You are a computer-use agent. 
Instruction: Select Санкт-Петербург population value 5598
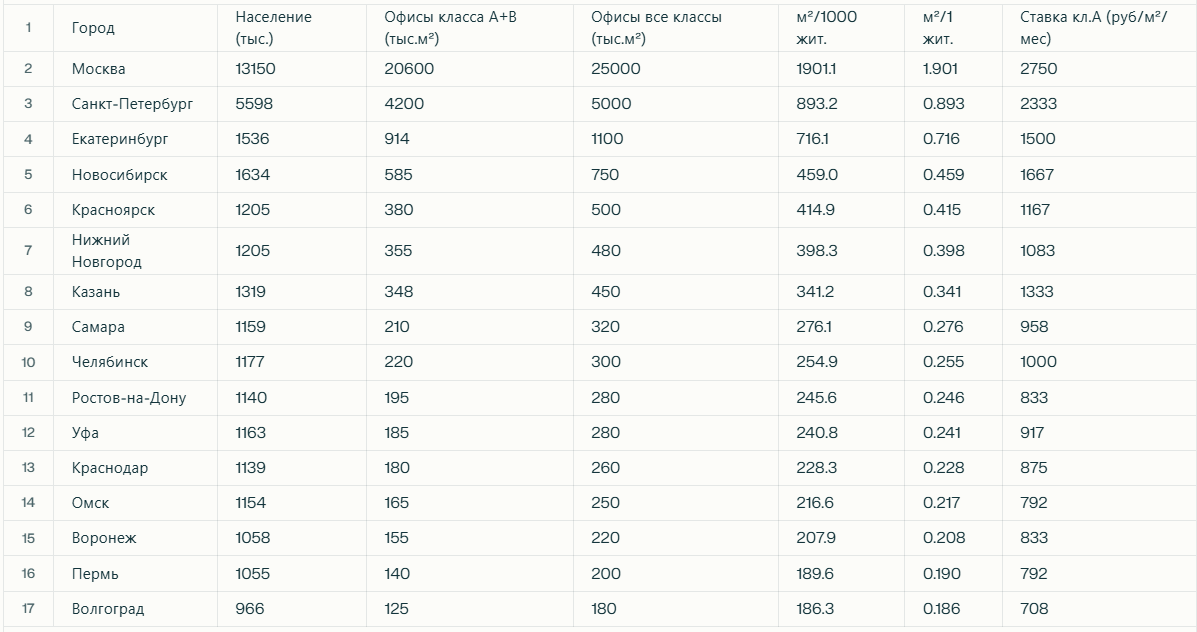click(x=292, y=104)
